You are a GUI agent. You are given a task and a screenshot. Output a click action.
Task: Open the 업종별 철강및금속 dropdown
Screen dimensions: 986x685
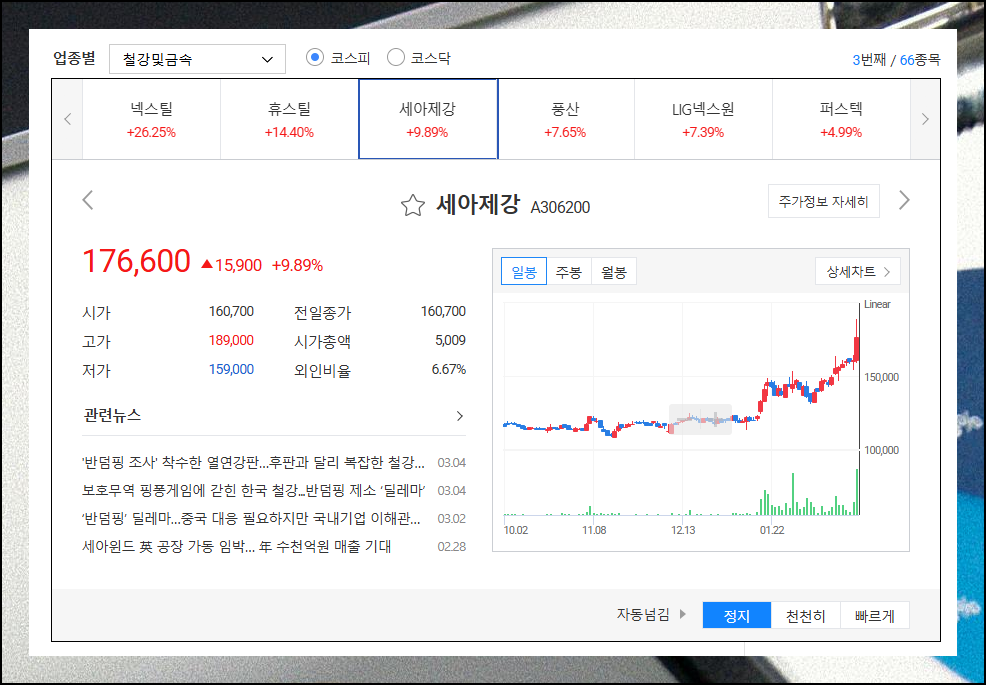(197, 59)
